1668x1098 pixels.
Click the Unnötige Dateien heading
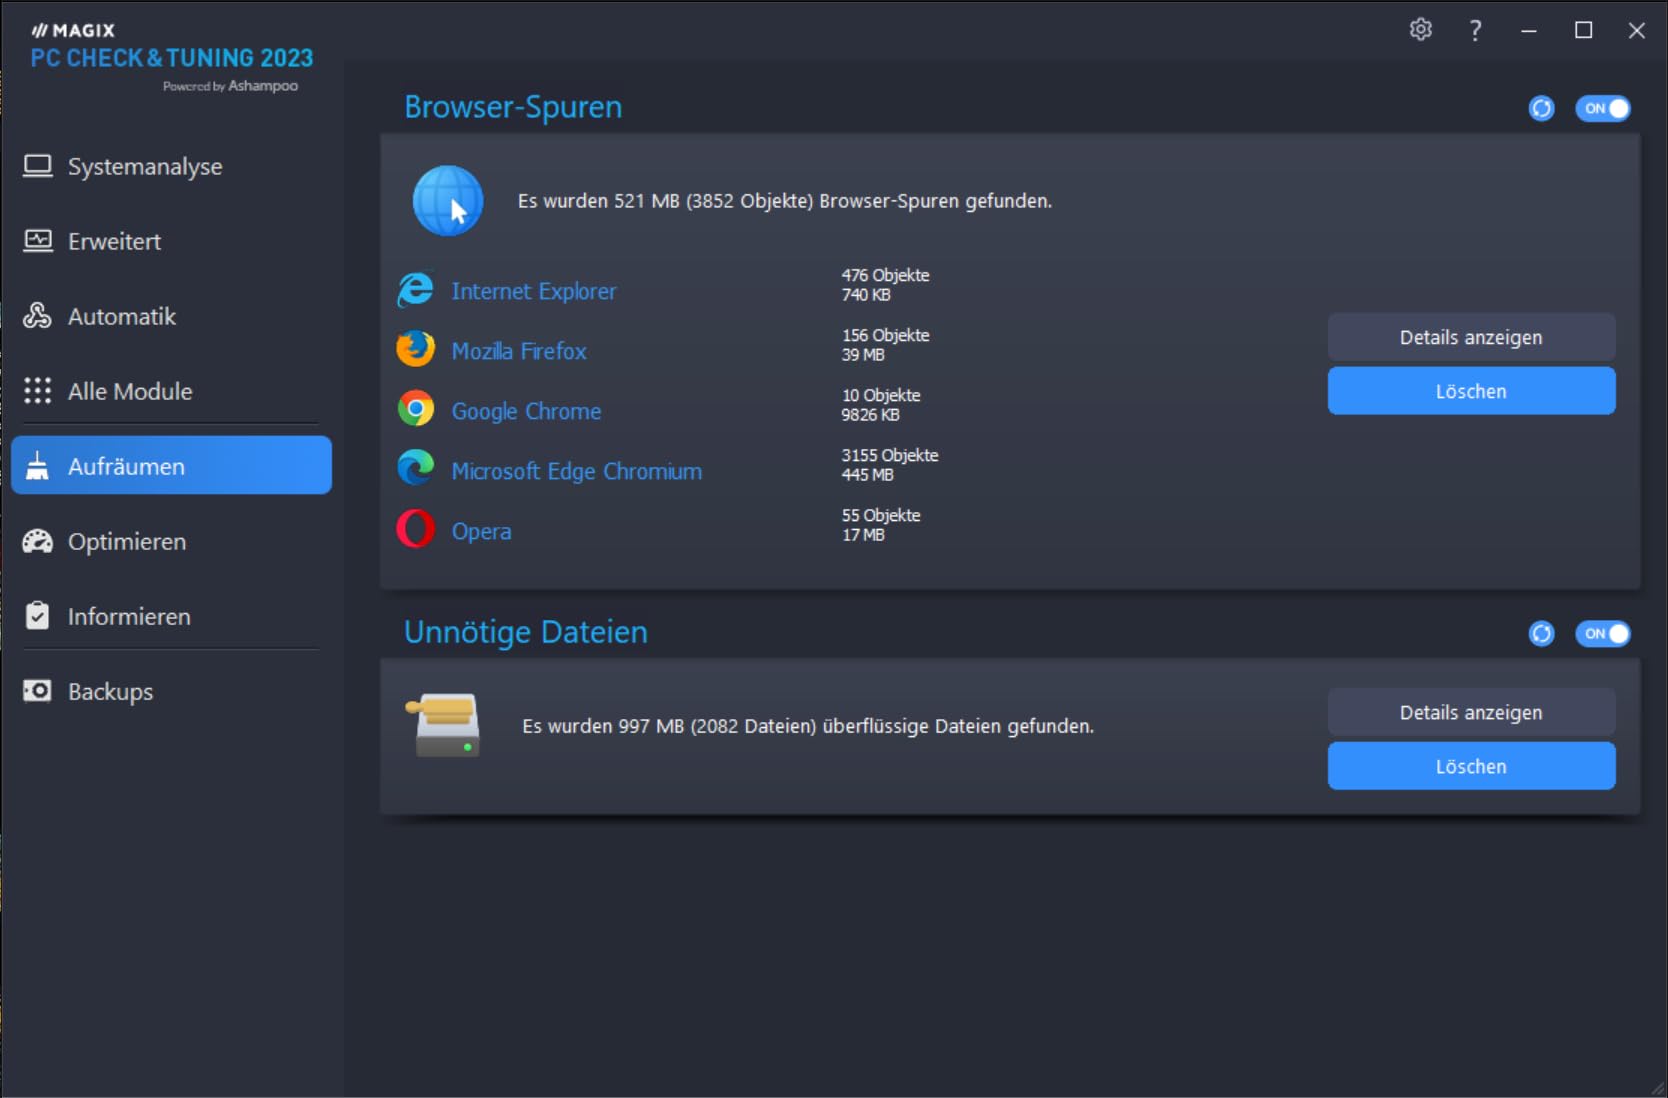526,632
